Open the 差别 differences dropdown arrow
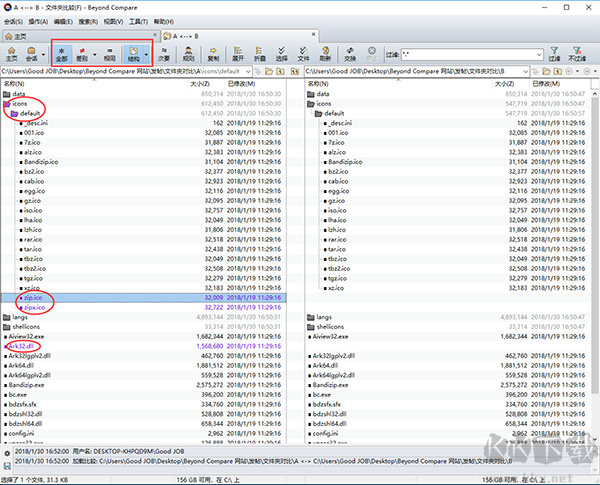This screenshot has height=485, width=600. pos(95,54)
